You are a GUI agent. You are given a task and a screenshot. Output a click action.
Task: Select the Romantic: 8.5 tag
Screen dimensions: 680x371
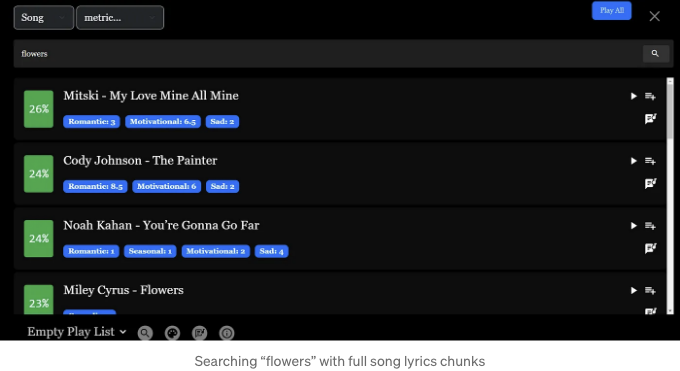pyautogui.click(x=95, y=186)
